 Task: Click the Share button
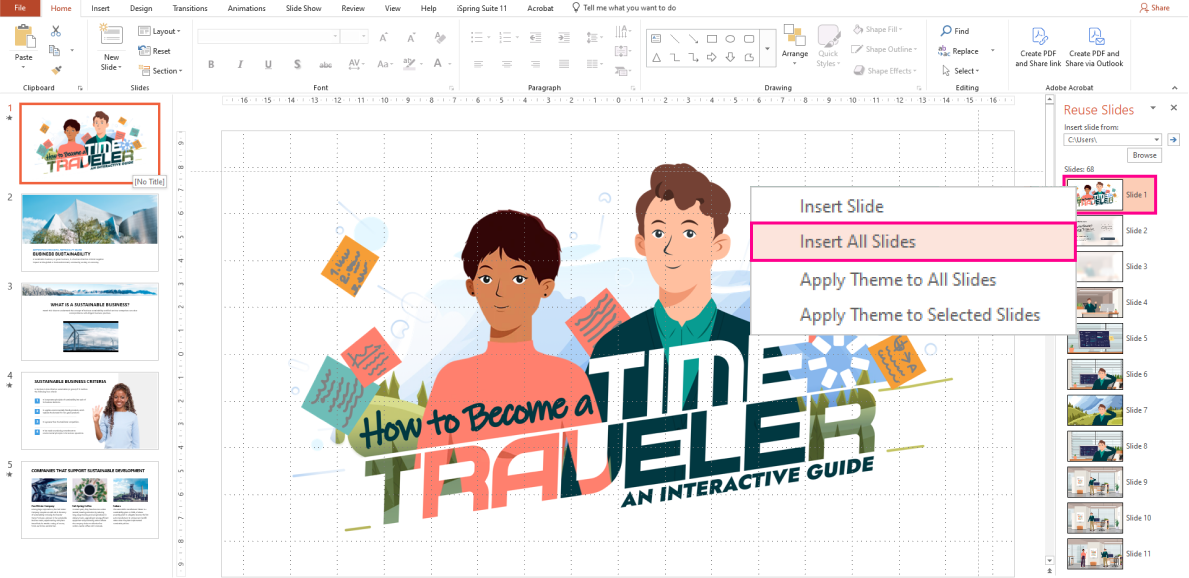coord(1154,8)
